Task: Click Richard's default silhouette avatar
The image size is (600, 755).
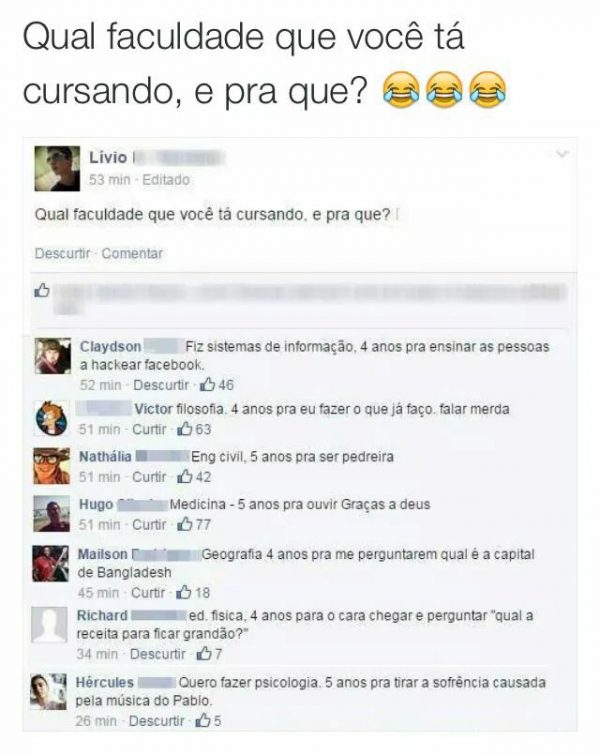Action: [49, 625]
